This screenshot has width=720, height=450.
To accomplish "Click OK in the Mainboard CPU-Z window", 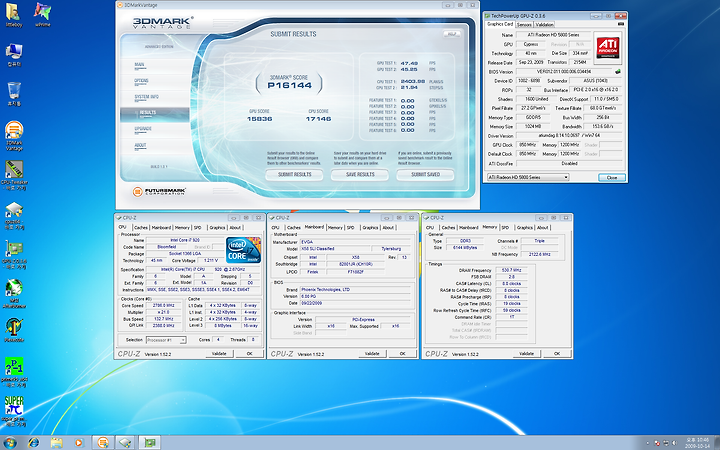I will coord(402,354).
